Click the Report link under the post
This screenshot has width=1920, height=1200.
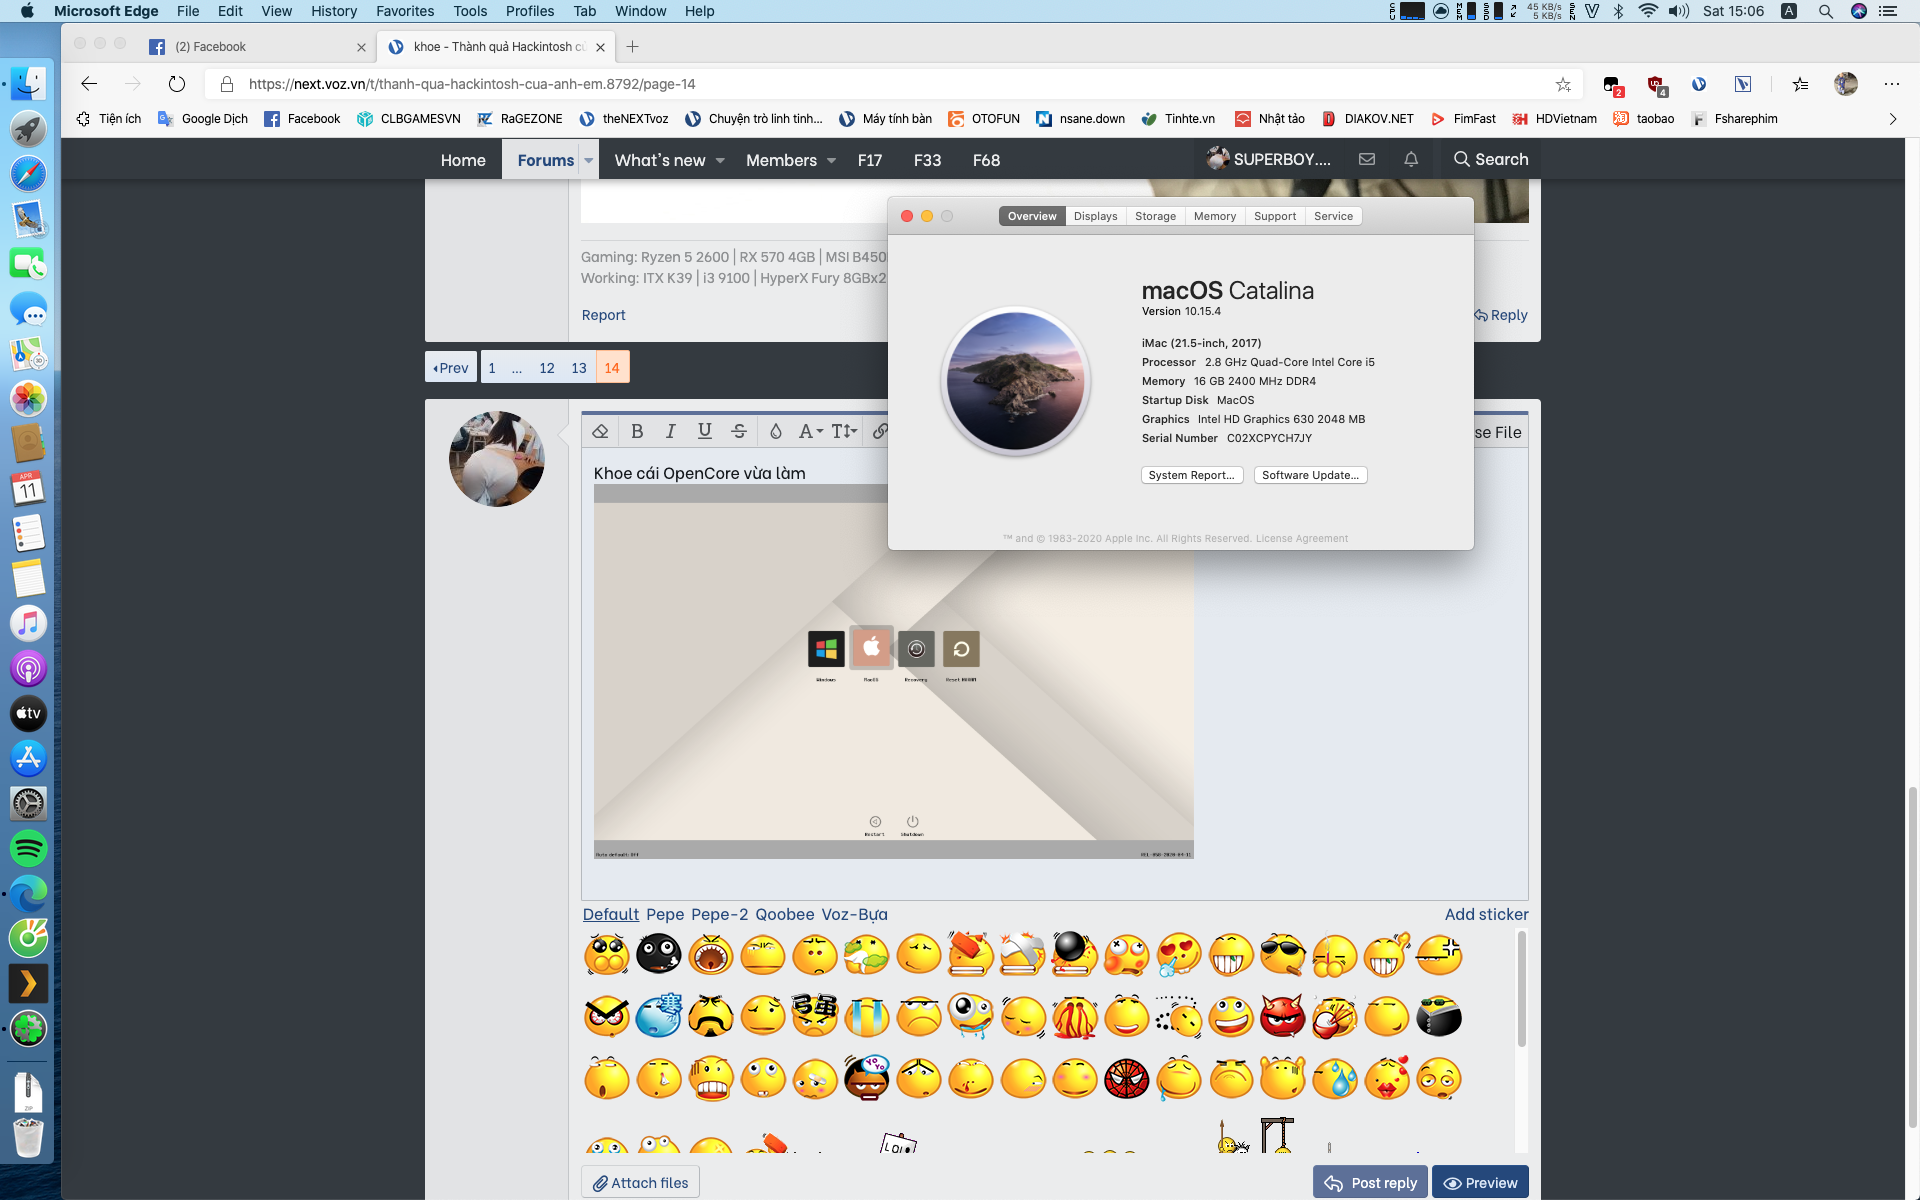point(603,315)
